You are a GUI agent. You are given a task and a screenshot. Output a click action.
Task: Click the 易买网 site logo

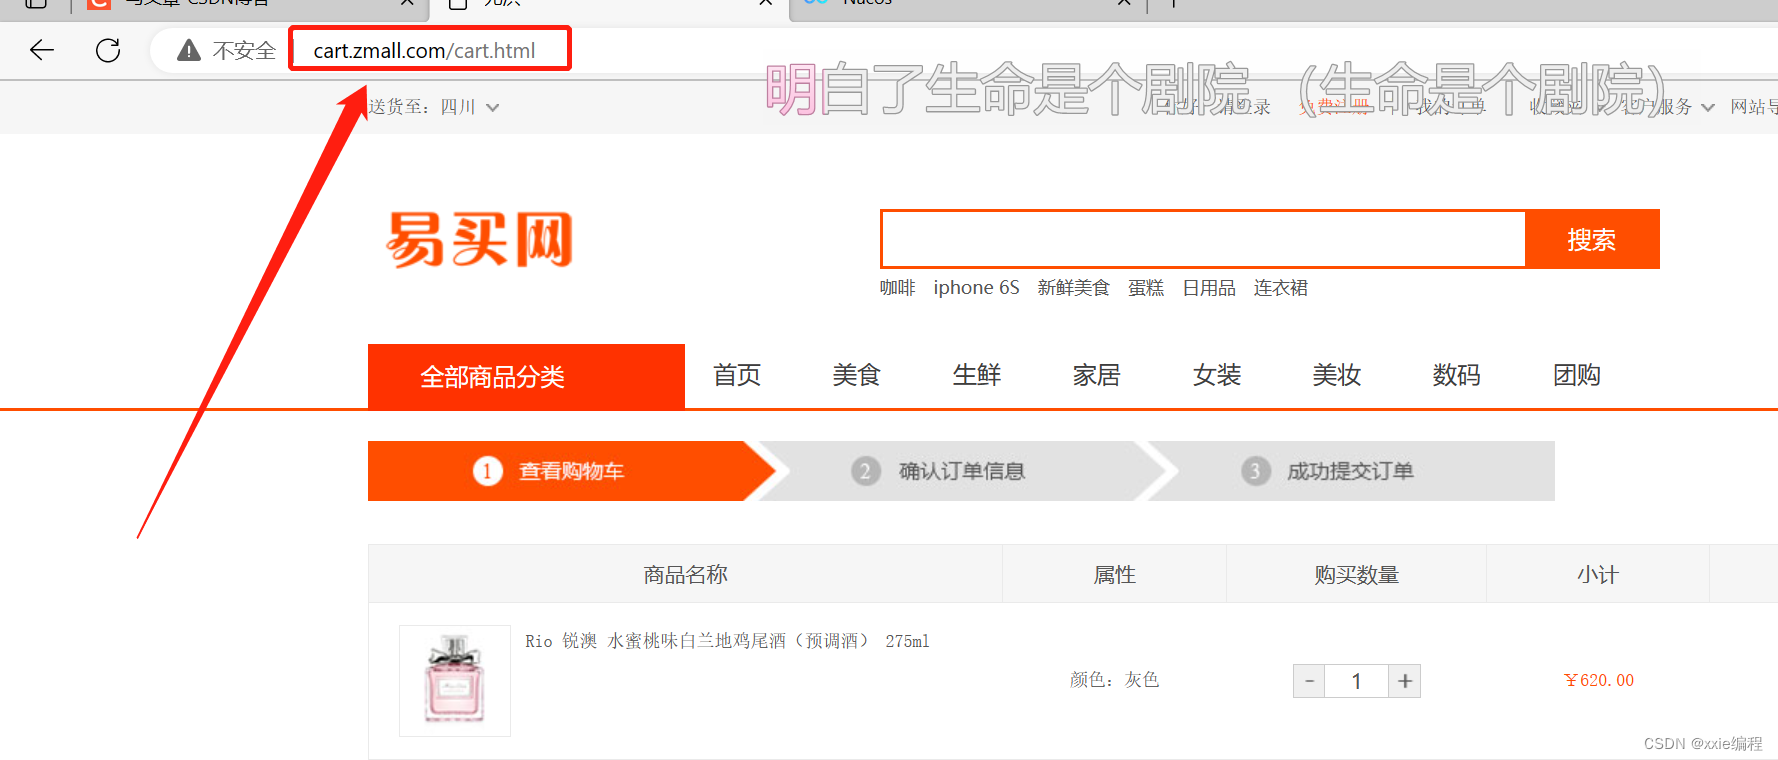(x=480, y=240)
